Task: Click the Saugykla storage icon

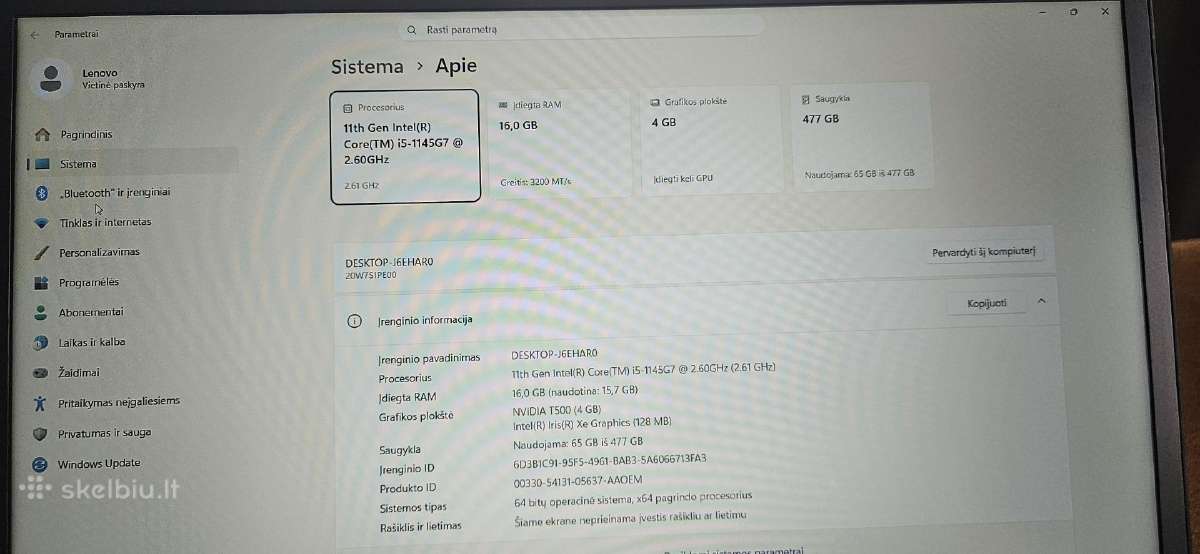Action: pyautogui.click(x=806, y=99)
